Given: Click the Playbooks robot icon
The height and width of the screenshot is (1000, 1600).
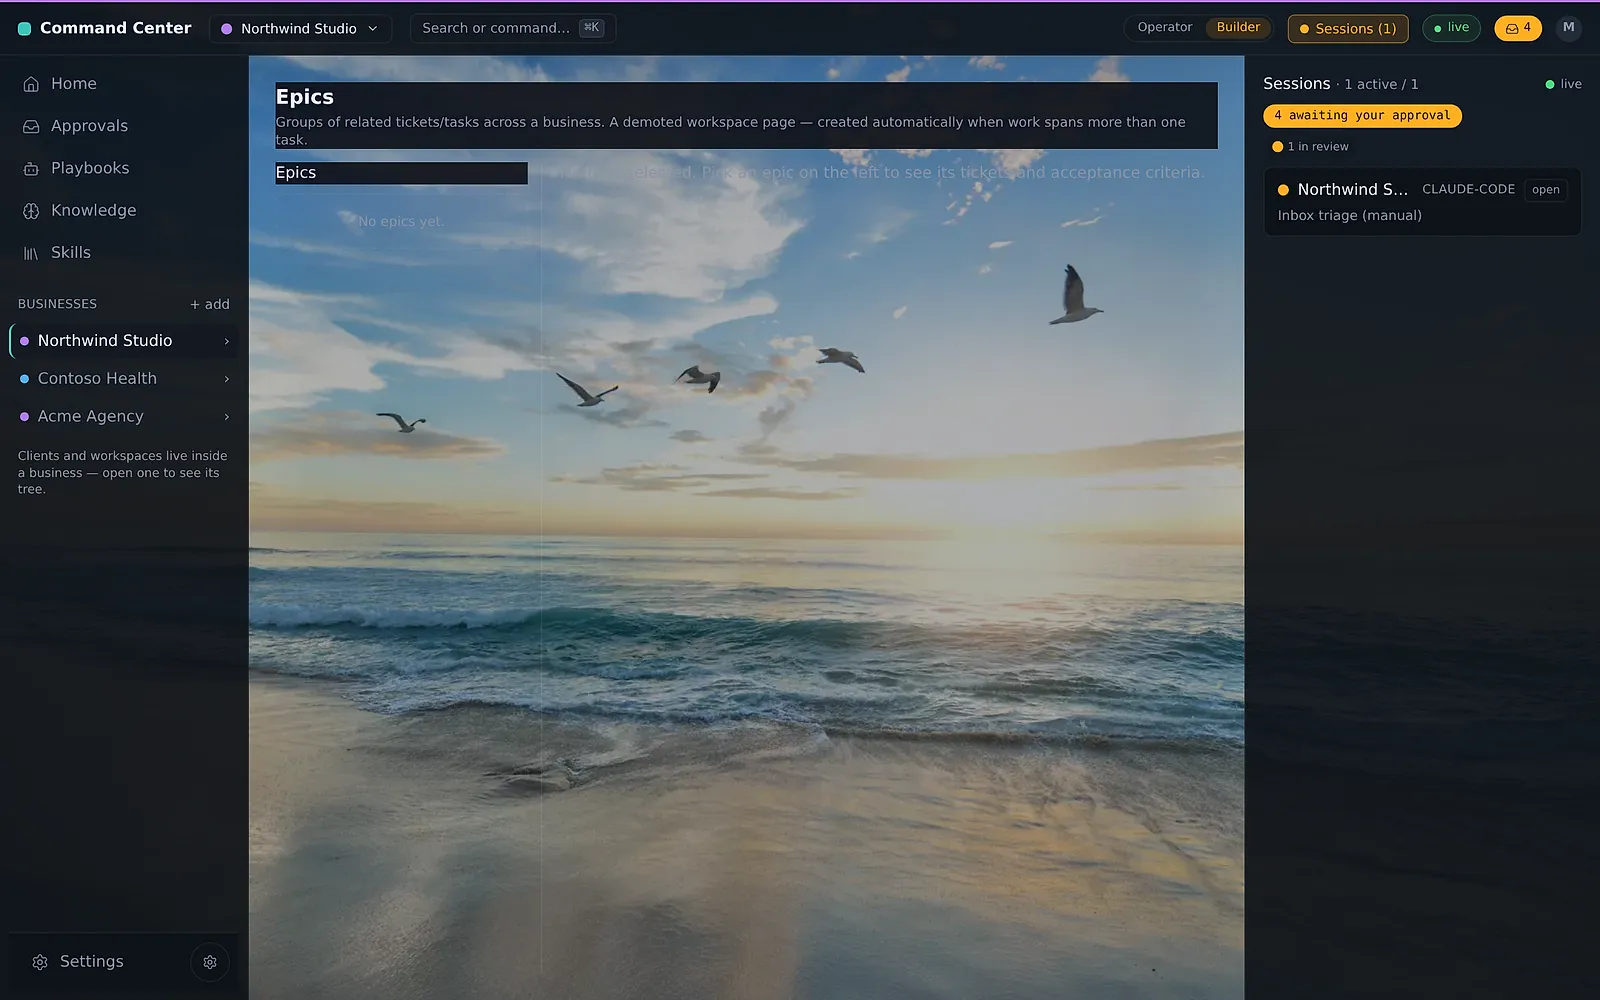Looking at the screenshot, I should 31,168.
